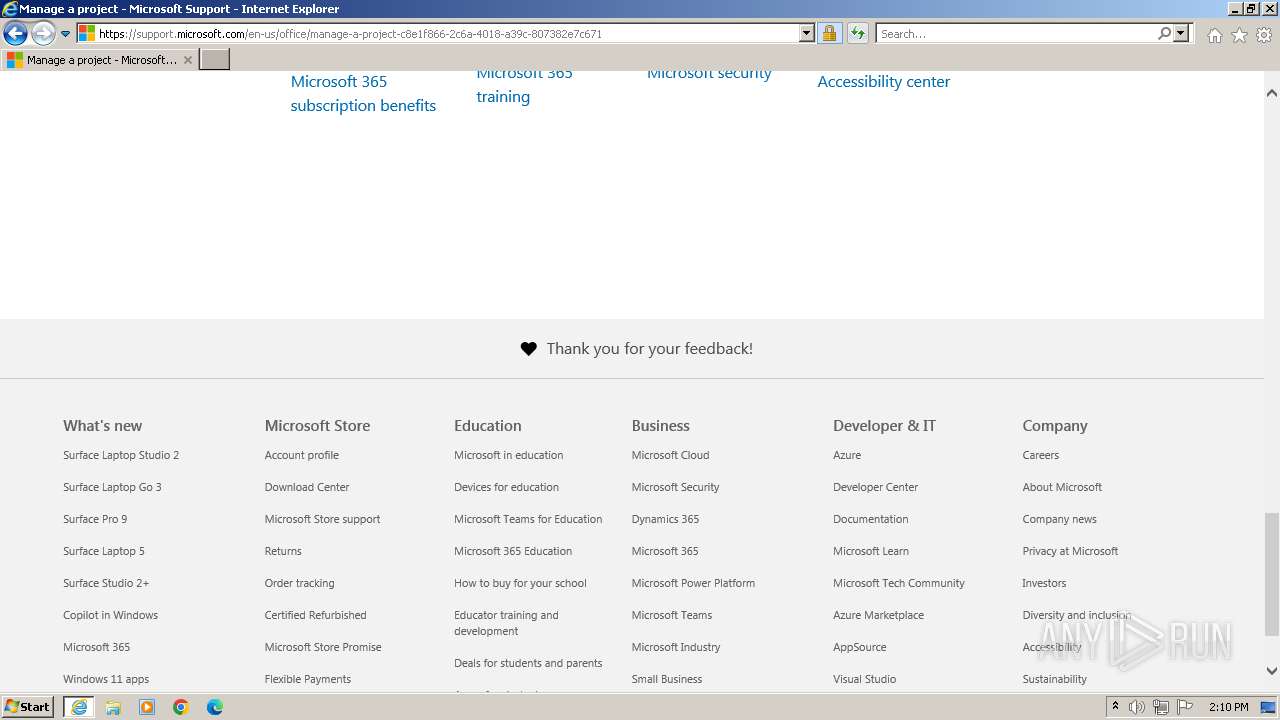The height and width of the screenshot is (720, 1280).
Task: Open Deals for students and parents link
Action: pyautogui.click(x=528, y=663)
